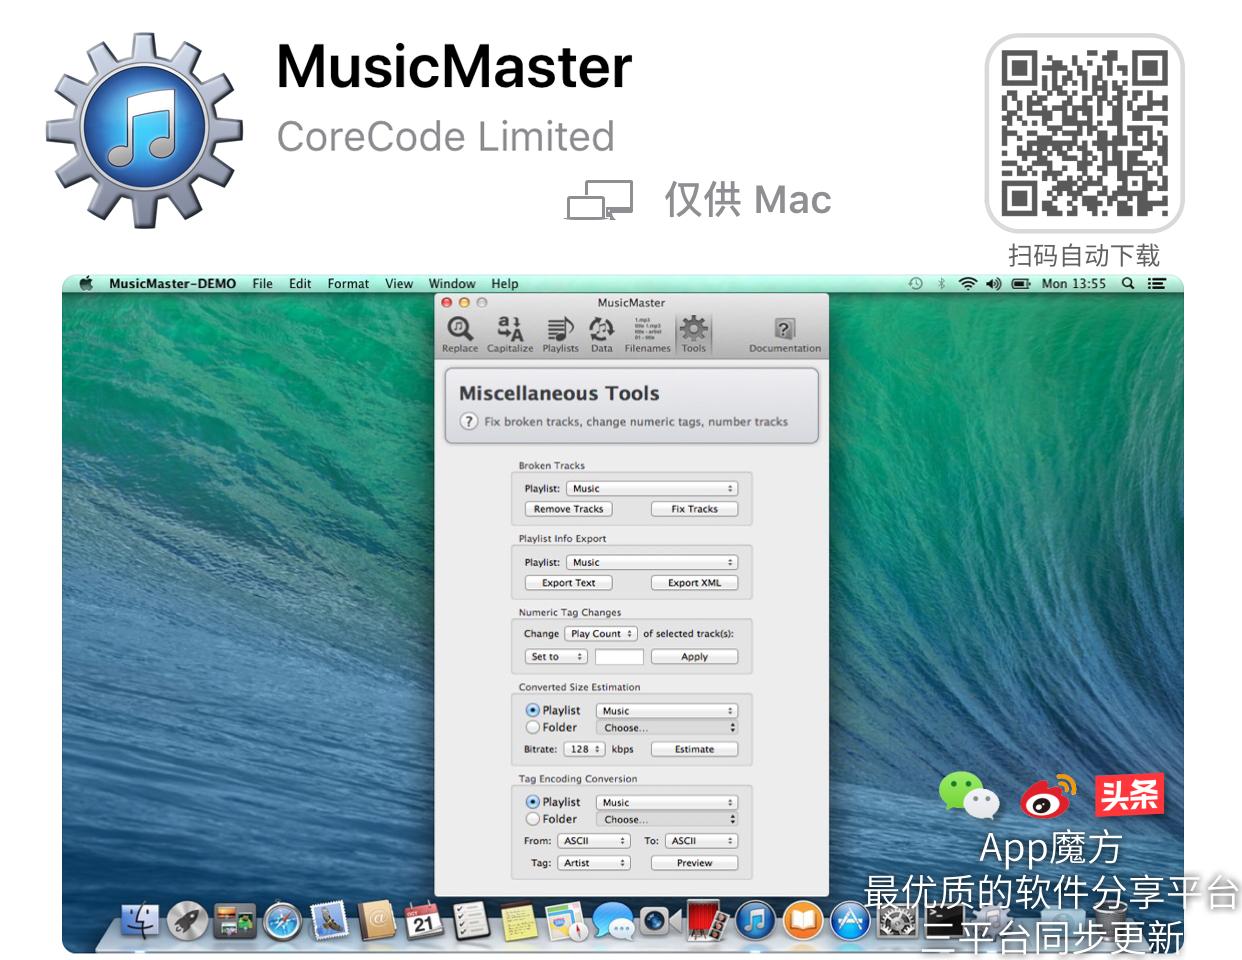Open the Replace tool in MusicMaster toolbar
The height and width of the screenshot is (960, 1242).
460,334
